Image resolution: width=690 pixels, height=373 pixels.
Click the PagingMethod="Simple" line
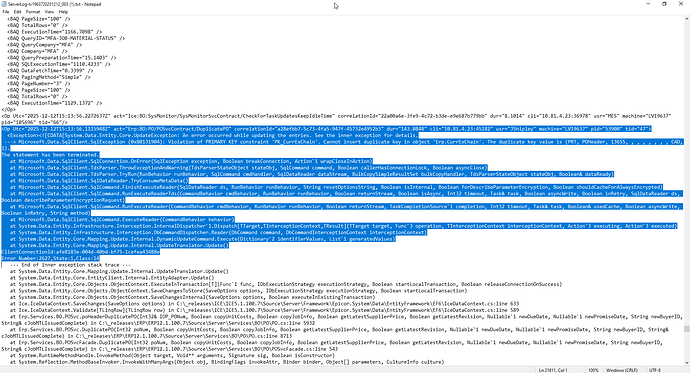point(49,77)
